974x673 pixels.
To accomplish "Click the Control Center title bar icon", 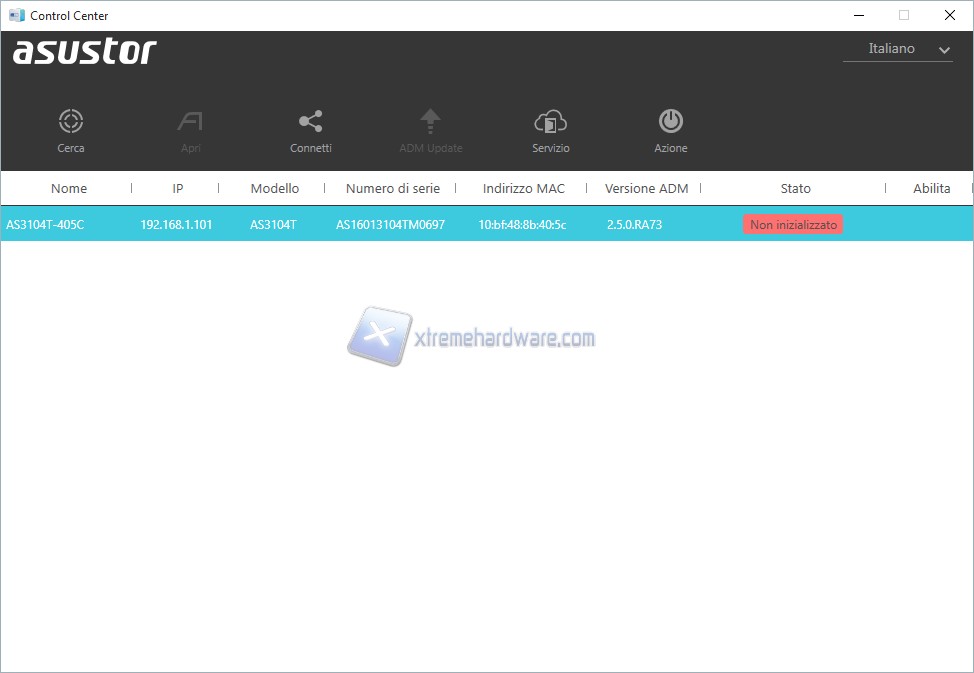I will (x=17, y=15).
